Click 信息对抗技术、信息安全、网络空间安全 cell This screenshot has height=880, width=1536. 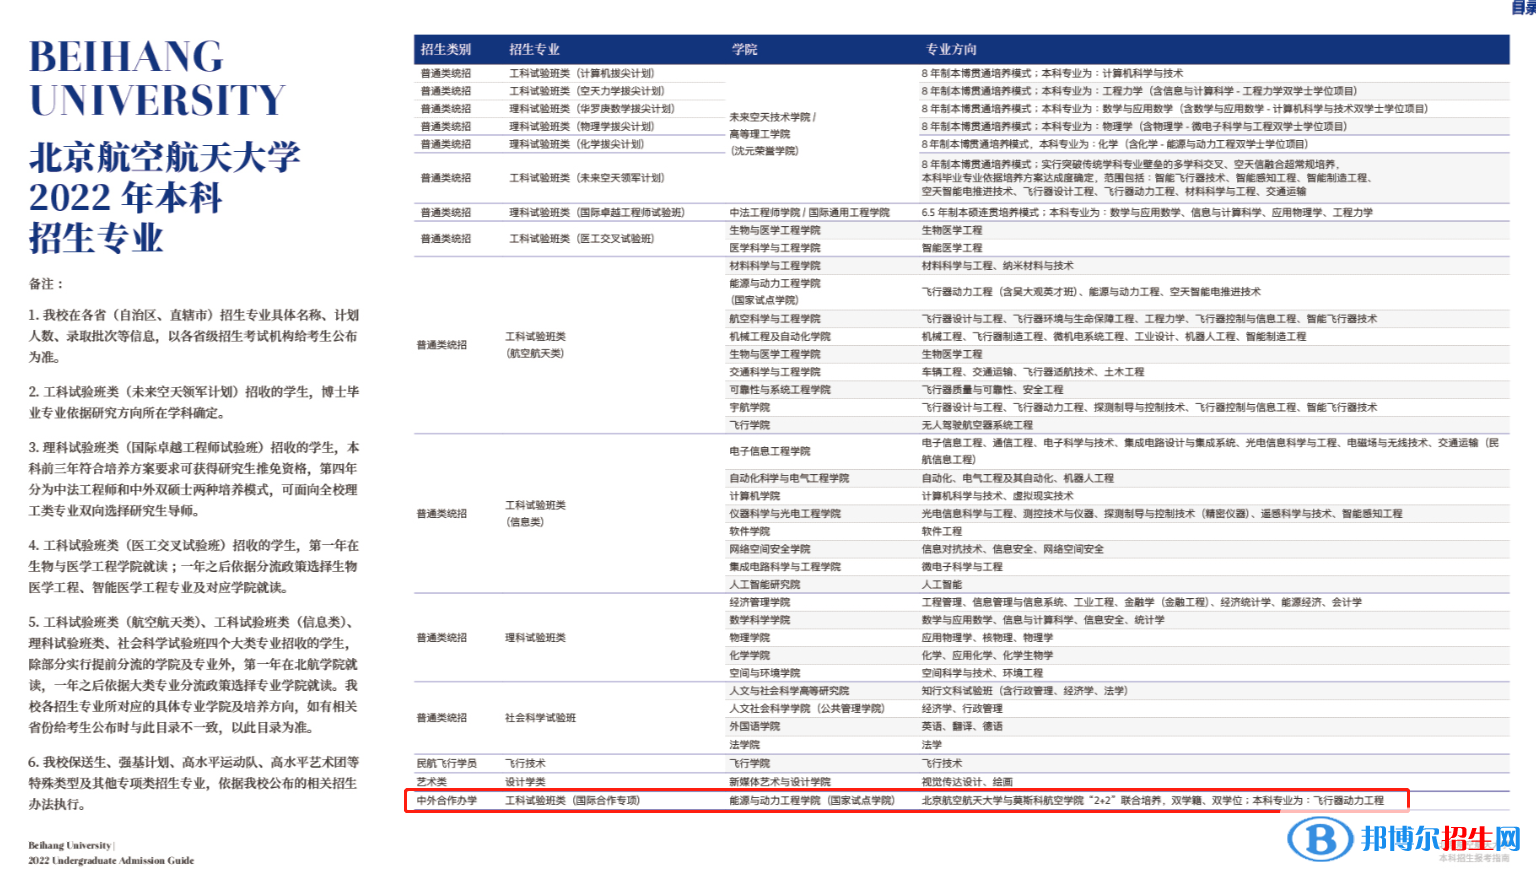point(1012,549)
